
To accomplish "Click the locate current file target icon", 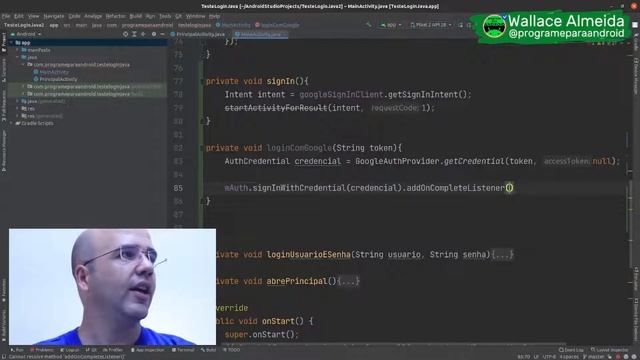I will tap(125, 34).
